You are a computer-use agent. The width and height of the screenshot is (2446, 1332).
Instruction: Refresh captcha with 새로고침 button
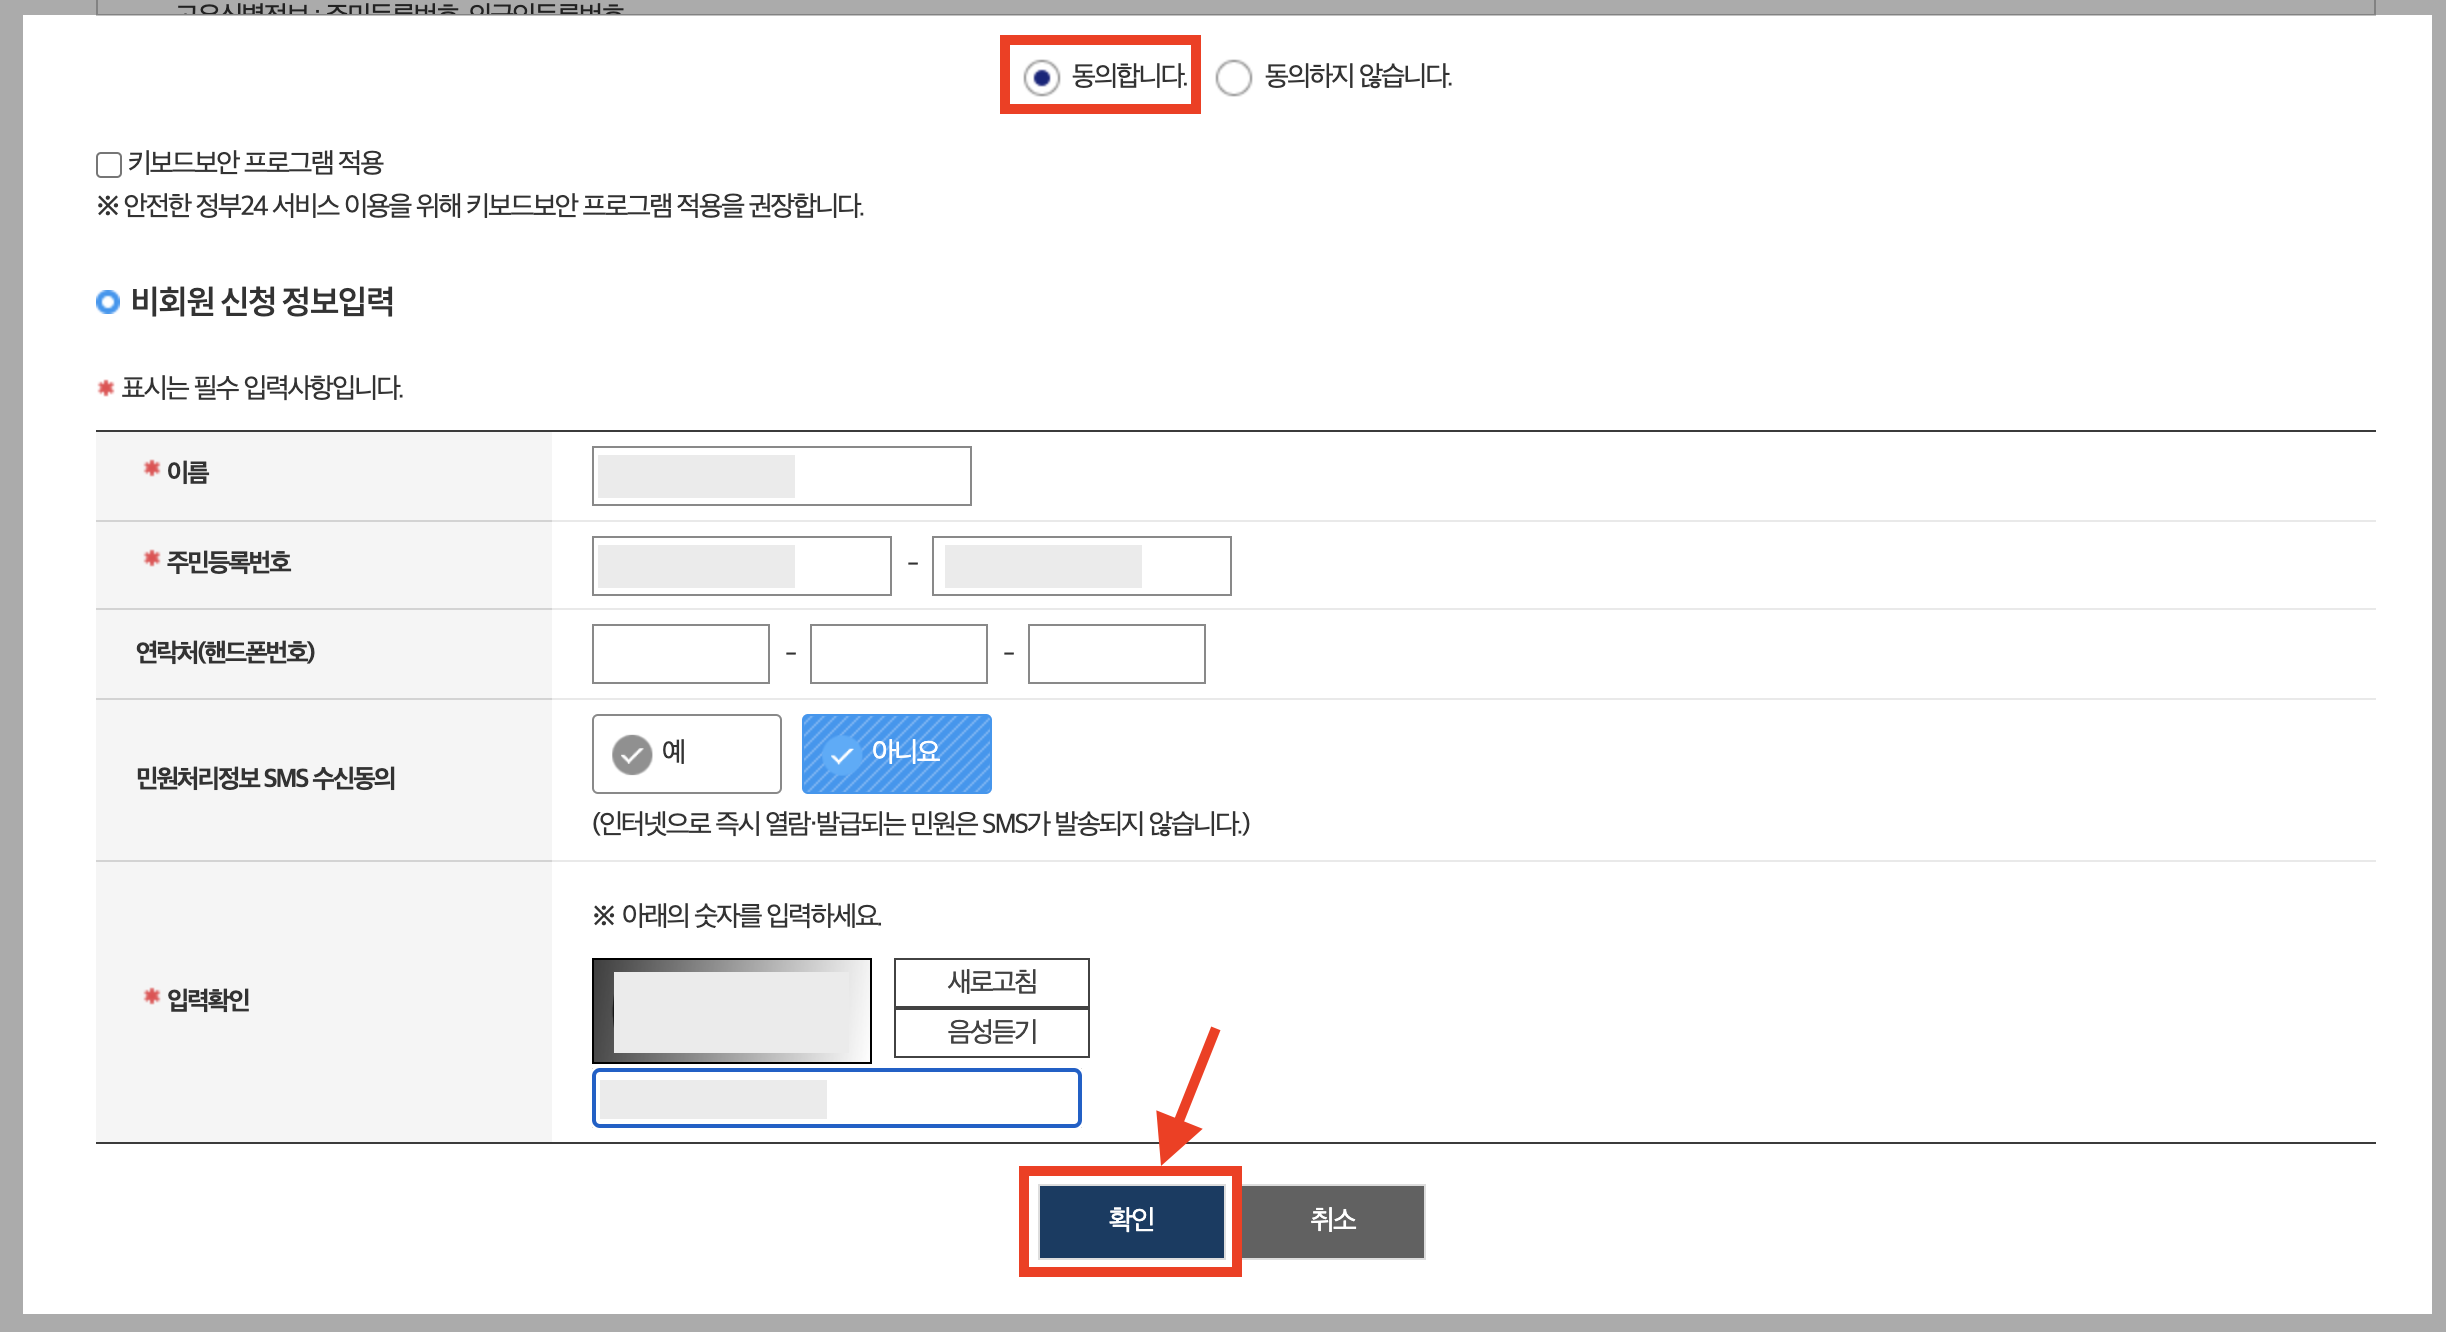(x=991, y=982)
